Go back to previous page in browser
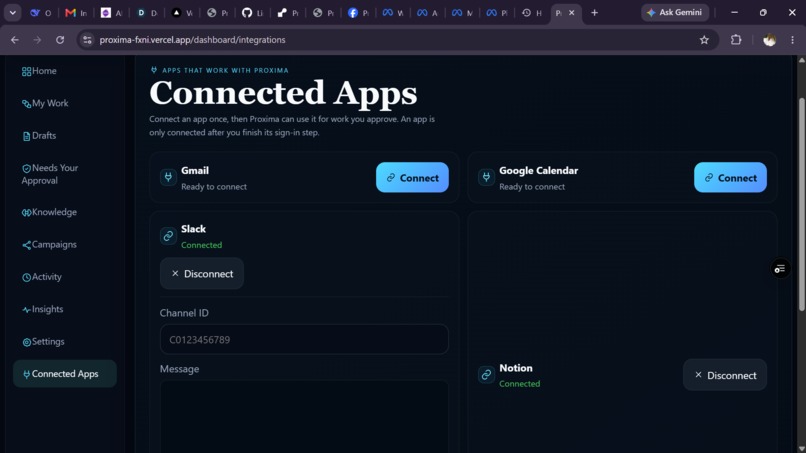 click(x=15, y=40)
